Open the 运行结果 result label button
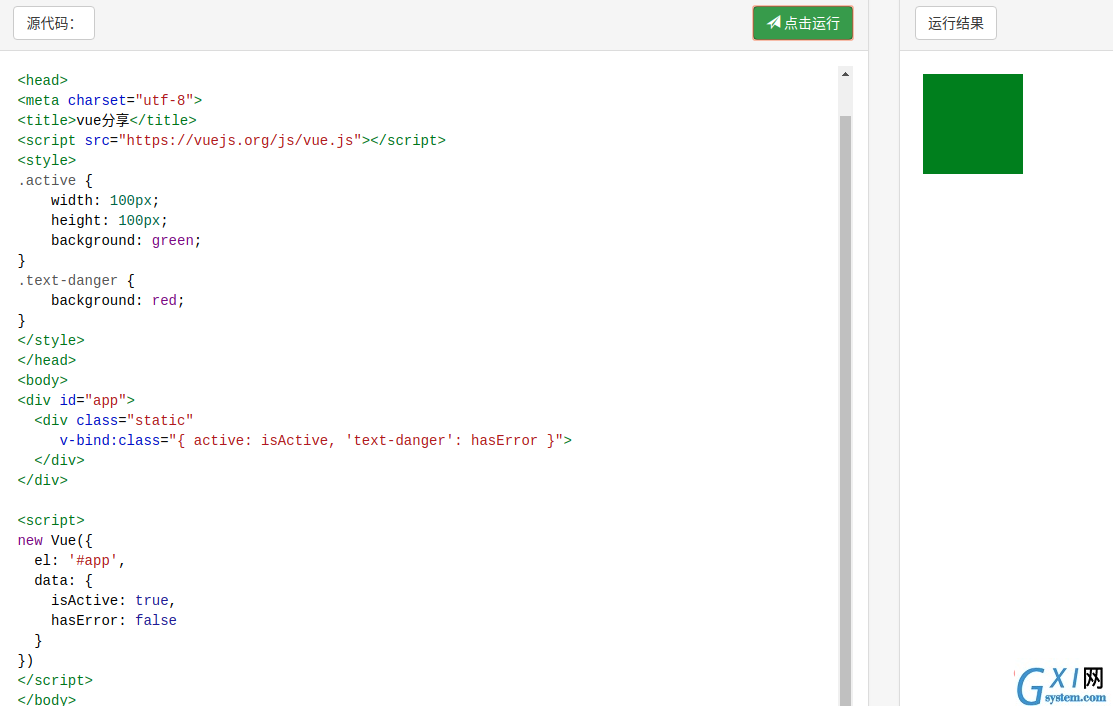This screenshot has width=1113, height=706. [955, 23]
